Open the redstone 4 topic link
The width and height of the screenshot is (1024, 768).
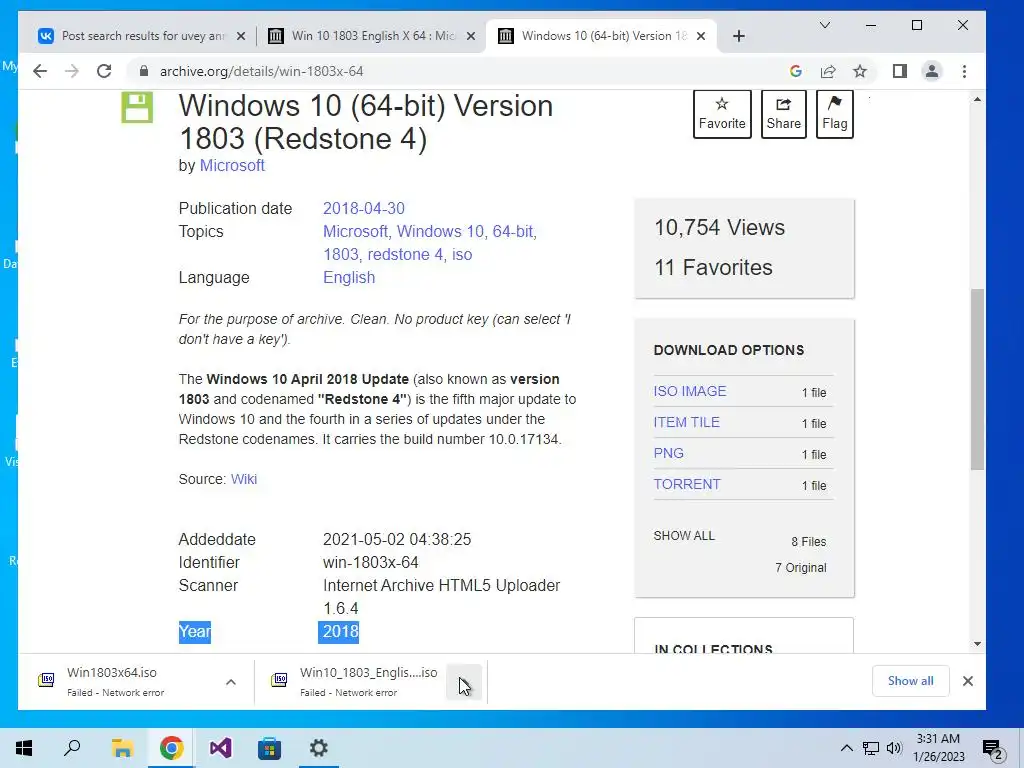pos(405,254)
